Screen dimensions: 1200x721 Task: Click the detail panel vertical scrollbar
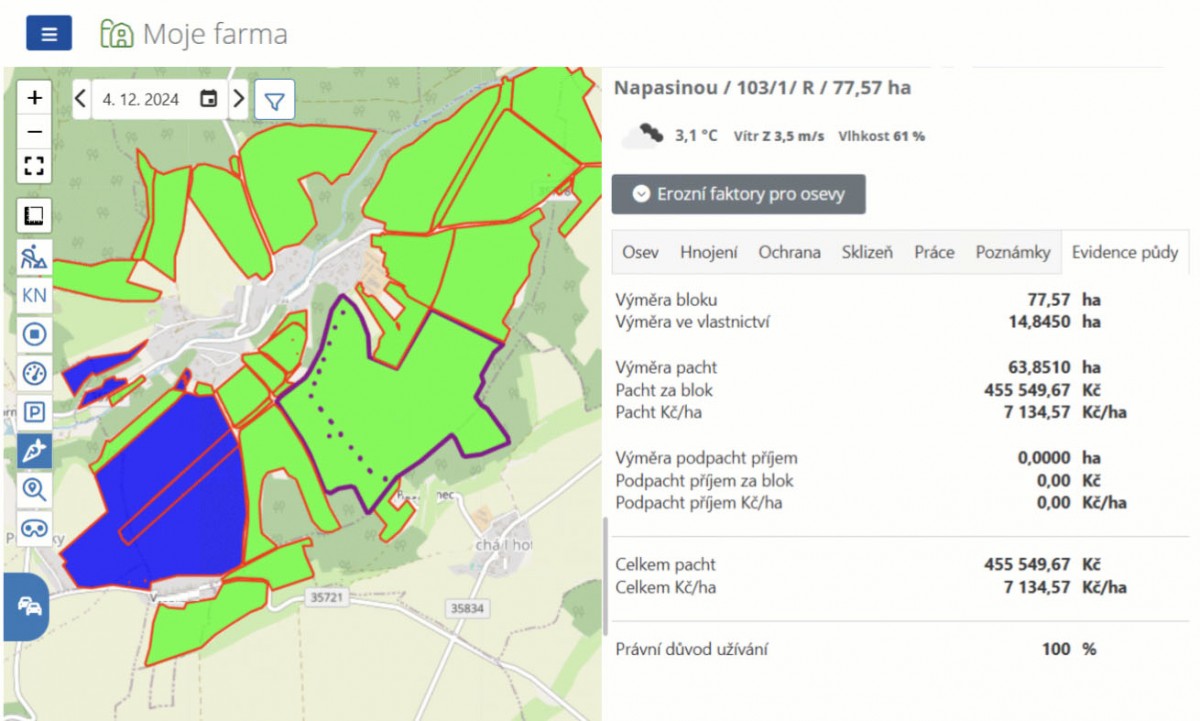tap(605, 577)
